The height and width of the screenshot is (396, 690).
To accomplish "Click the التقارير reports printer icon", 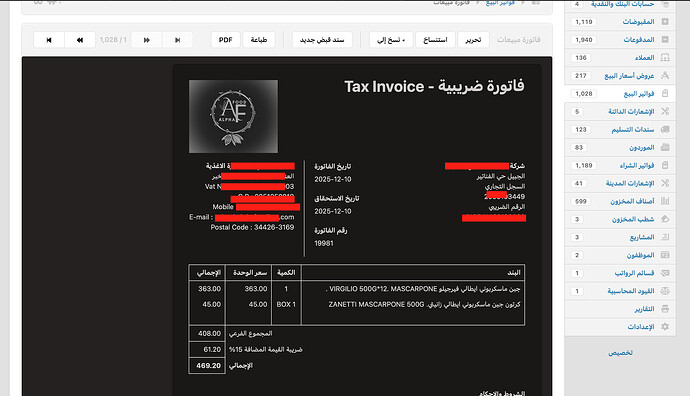I will 665,309.
